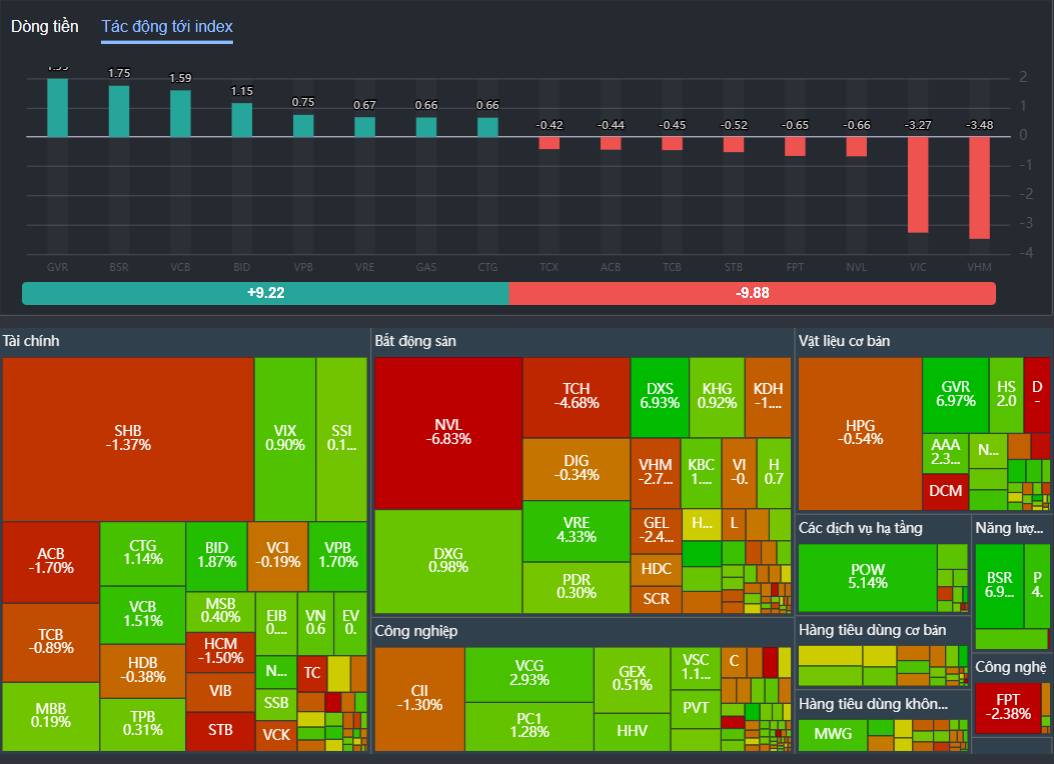
Task: Open the TCH -4.68% tile
Action: click(576, 397)
